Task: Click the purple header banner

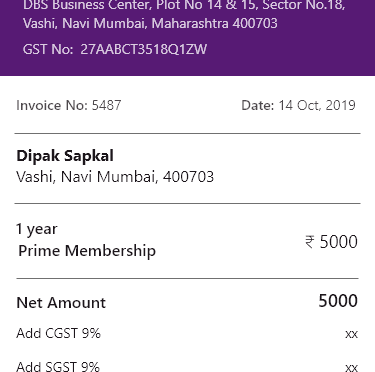Action: [x=187, y=38]
